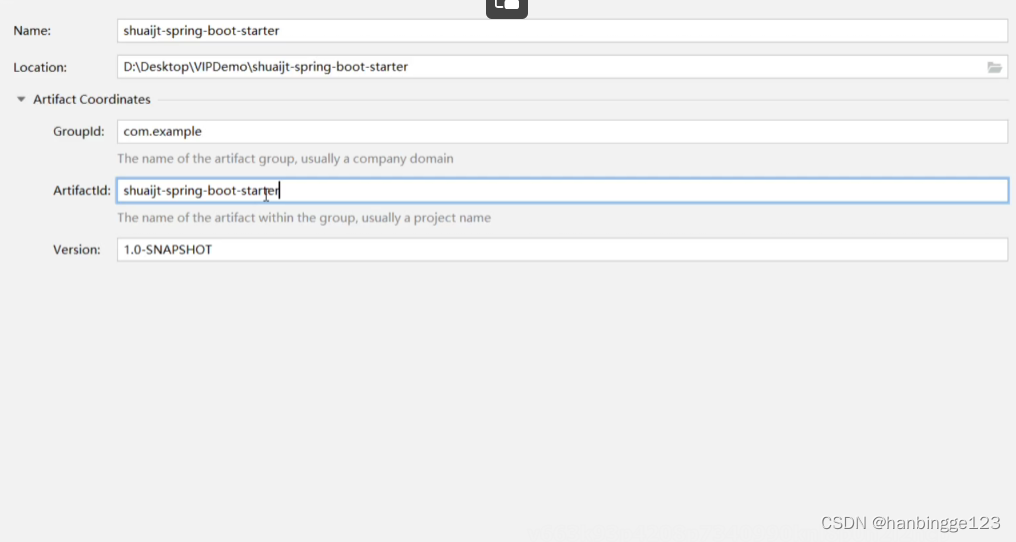This screenshot has height=542, width=1016.
Task: Click the Name label
Action: click(x=32, y=31)
